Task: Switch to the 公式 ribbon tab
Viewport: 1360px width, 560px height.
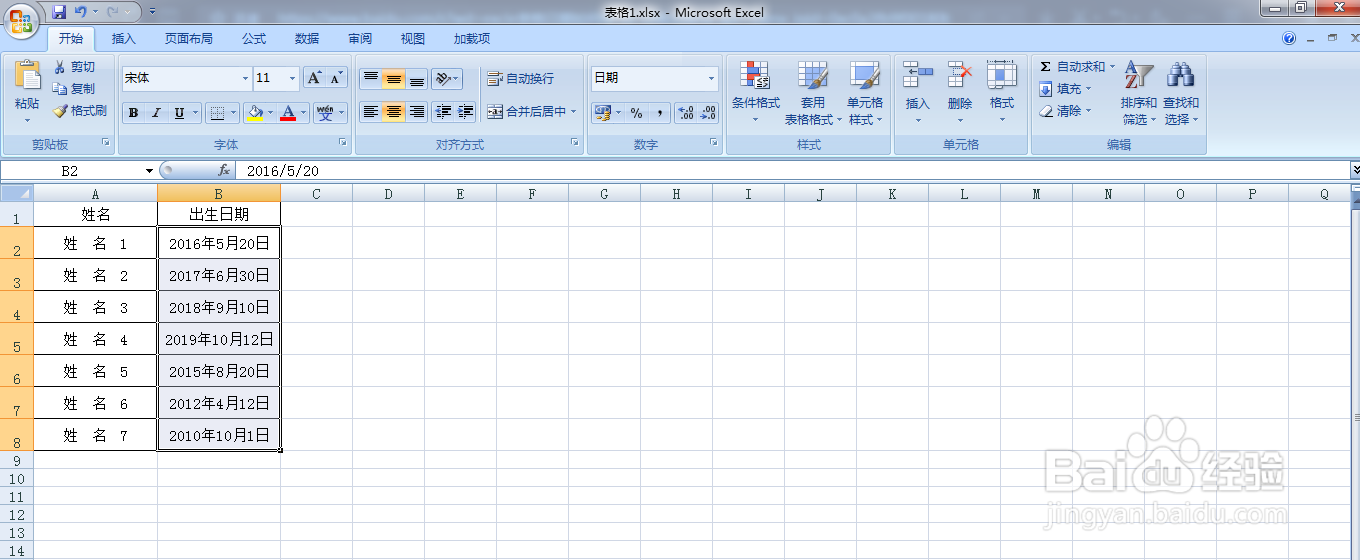Action: 254,39
